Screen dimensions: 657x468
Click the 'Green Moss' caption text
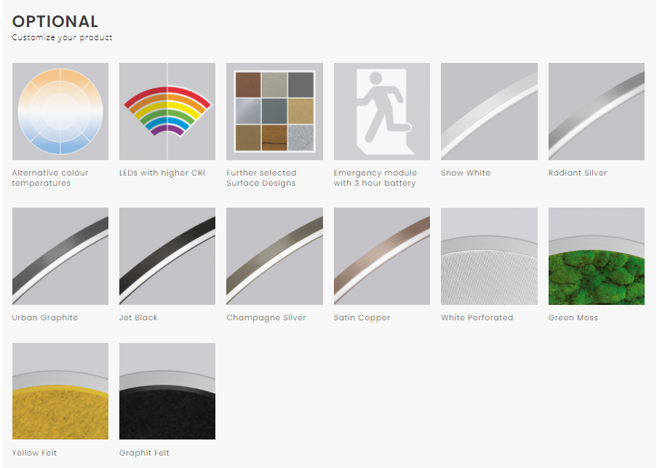[x=573, y=318]
